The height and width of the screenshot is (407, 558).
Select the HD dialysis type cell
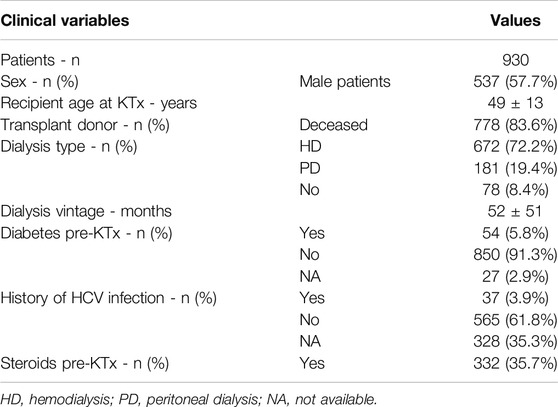310,147
